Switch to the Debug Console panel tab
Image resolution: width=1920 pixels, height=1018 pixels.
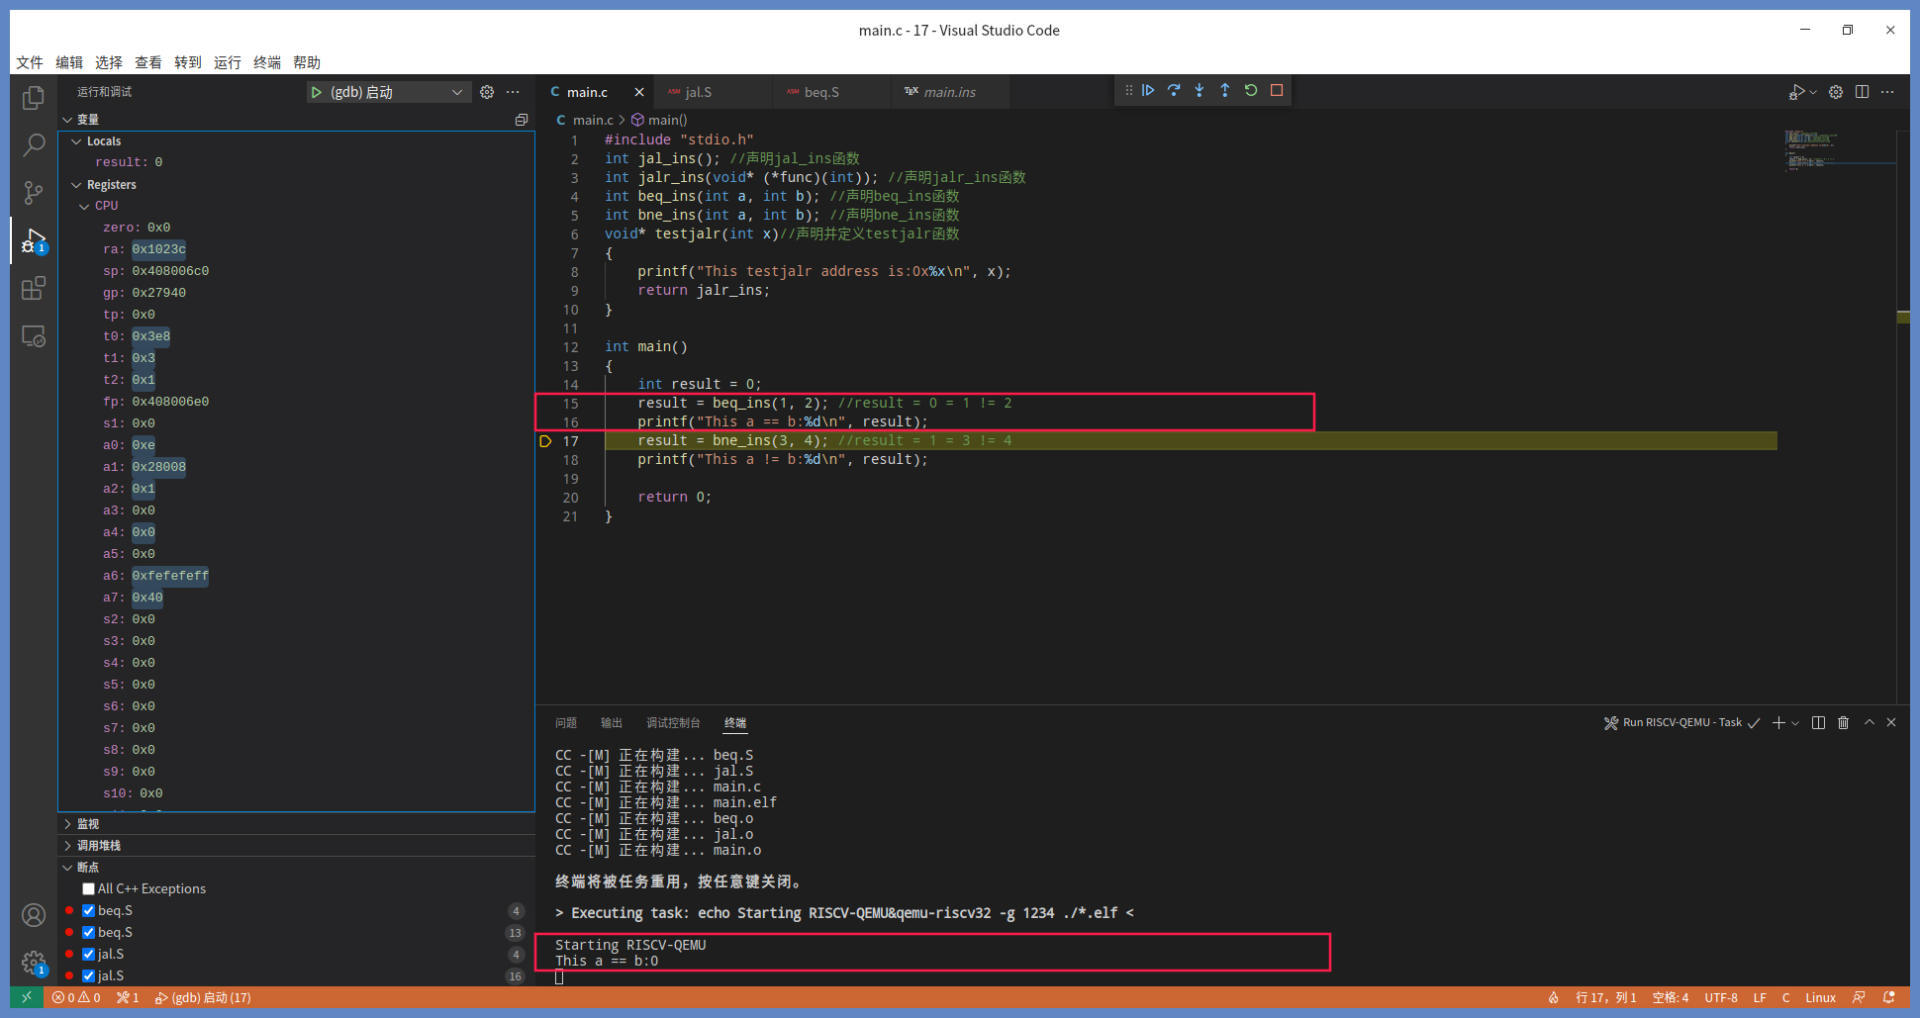pyautogui.click(x=672, y=723)
